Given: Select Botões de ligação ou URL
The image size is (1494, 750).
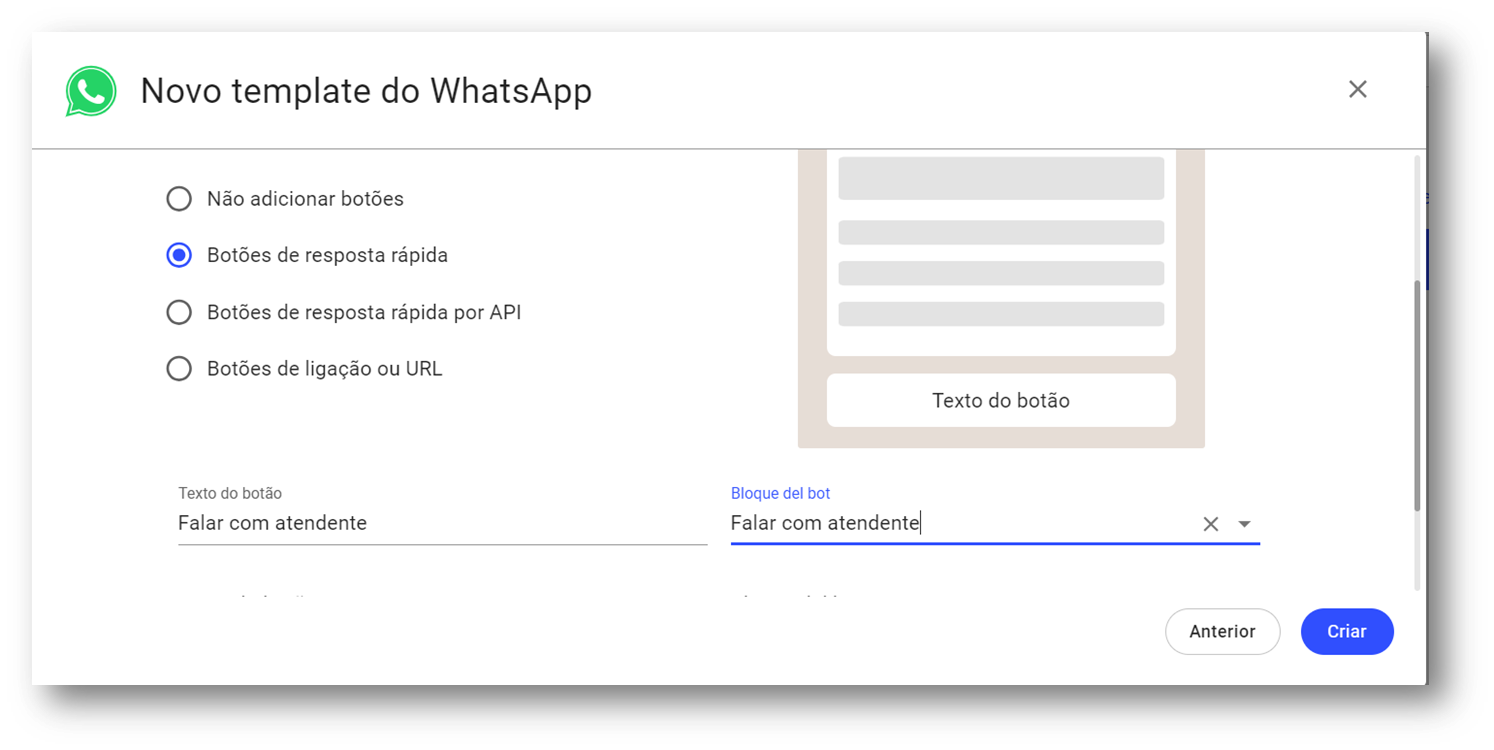Looking at the screenshot, I should click(x=179, y=369).
